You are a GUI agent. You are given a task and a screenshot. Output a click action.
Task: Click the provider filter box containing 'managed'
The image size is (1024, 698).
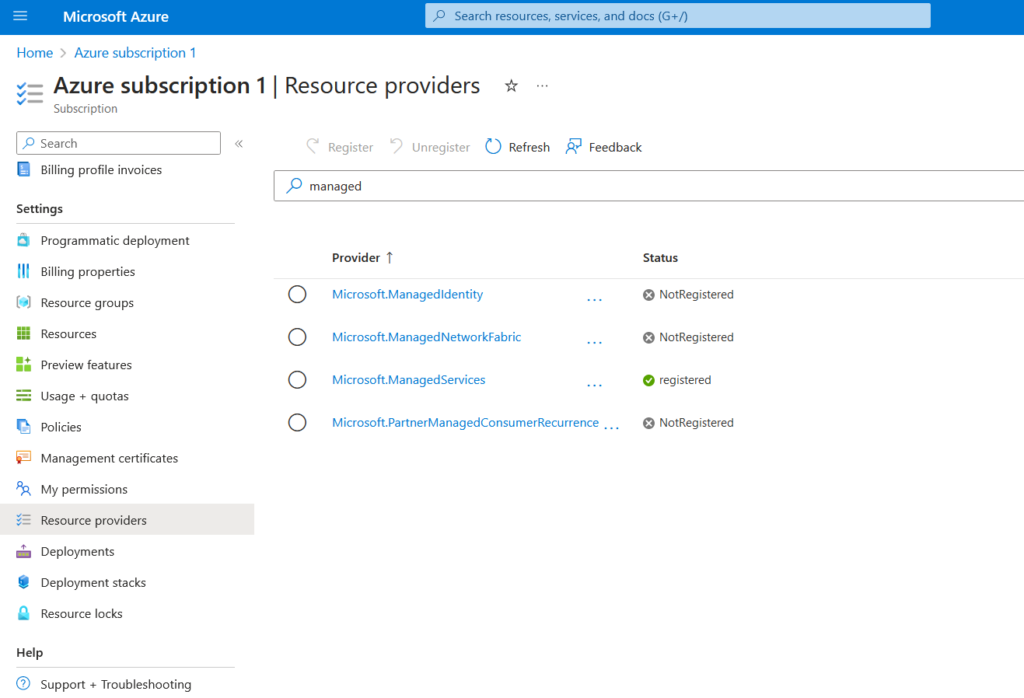pos(648,186)
